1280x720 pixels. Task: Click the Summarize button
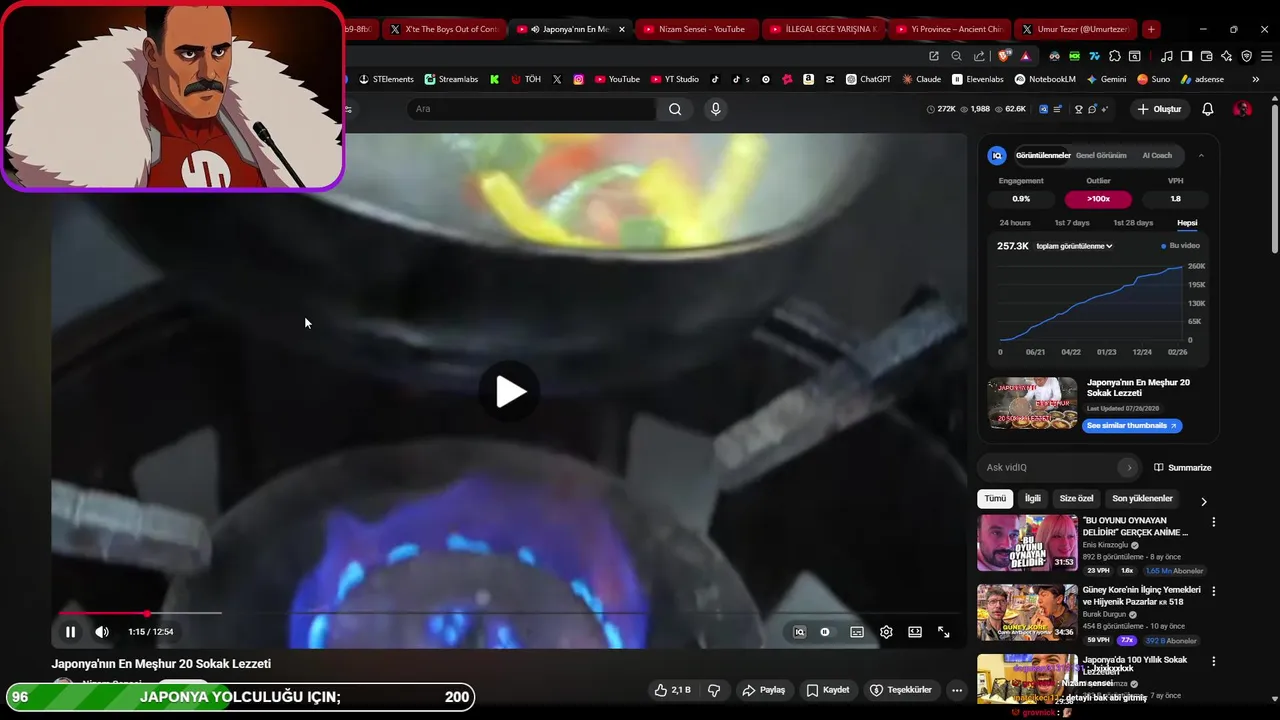tap(1183, 467)
